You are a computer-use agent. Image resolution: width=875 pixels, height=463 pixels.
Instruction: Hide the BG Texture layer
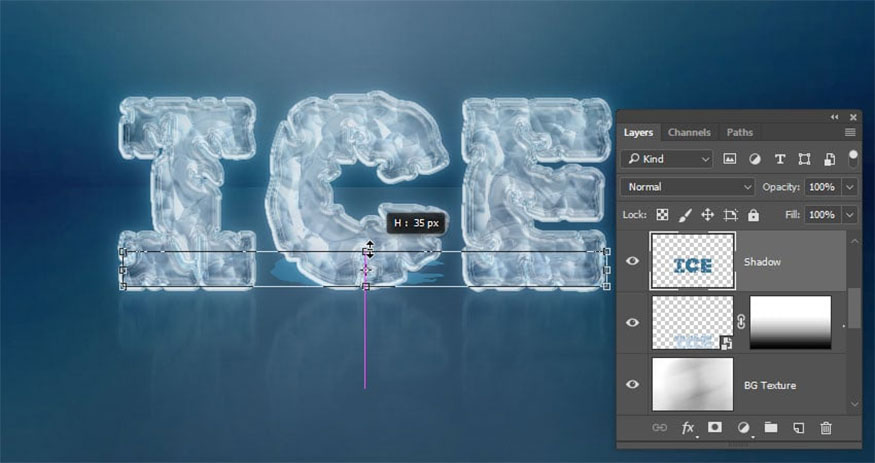pos(632,384)
